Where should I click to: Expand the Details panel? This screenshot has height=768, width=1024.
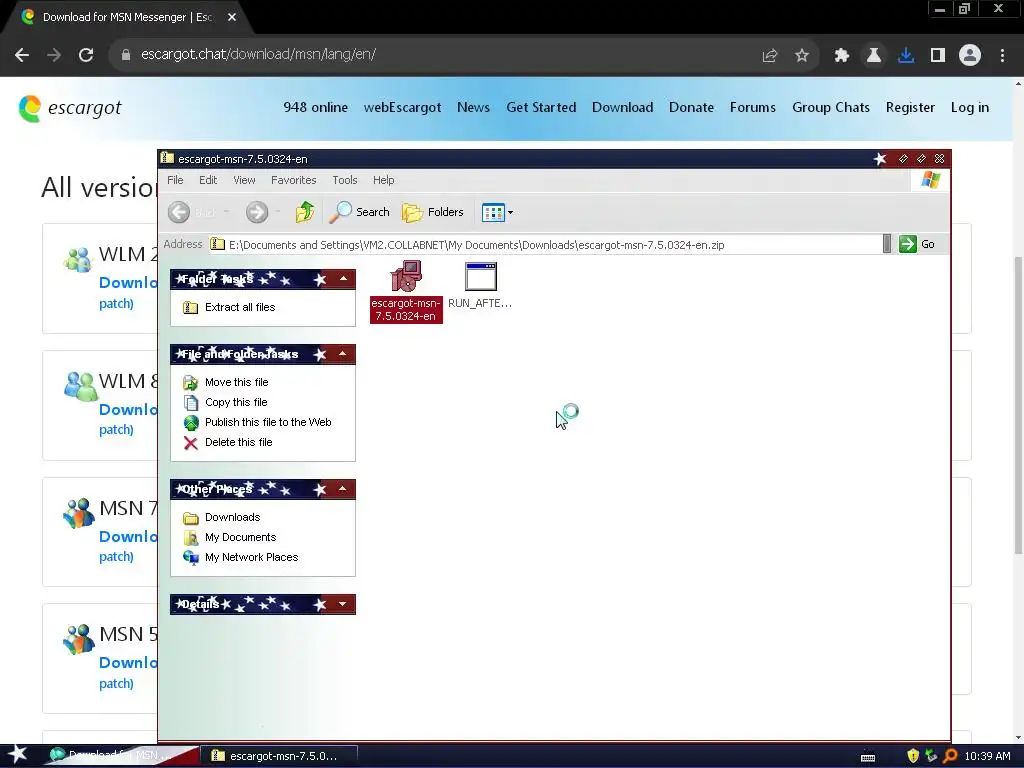(x=343, y=604)
